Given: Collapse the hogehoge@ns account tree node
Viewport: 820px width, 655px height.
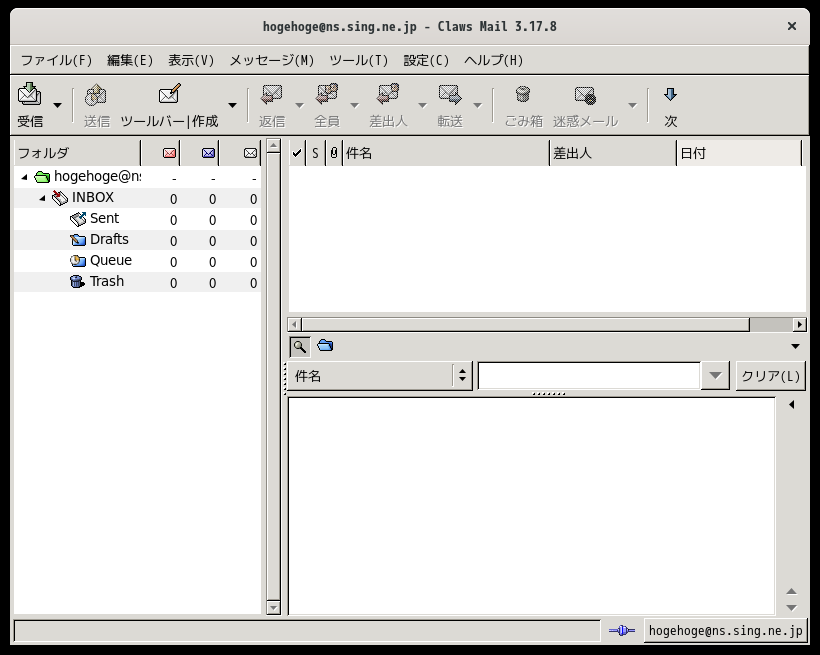Looking at the screenshot, I should [x=24, y=177].
